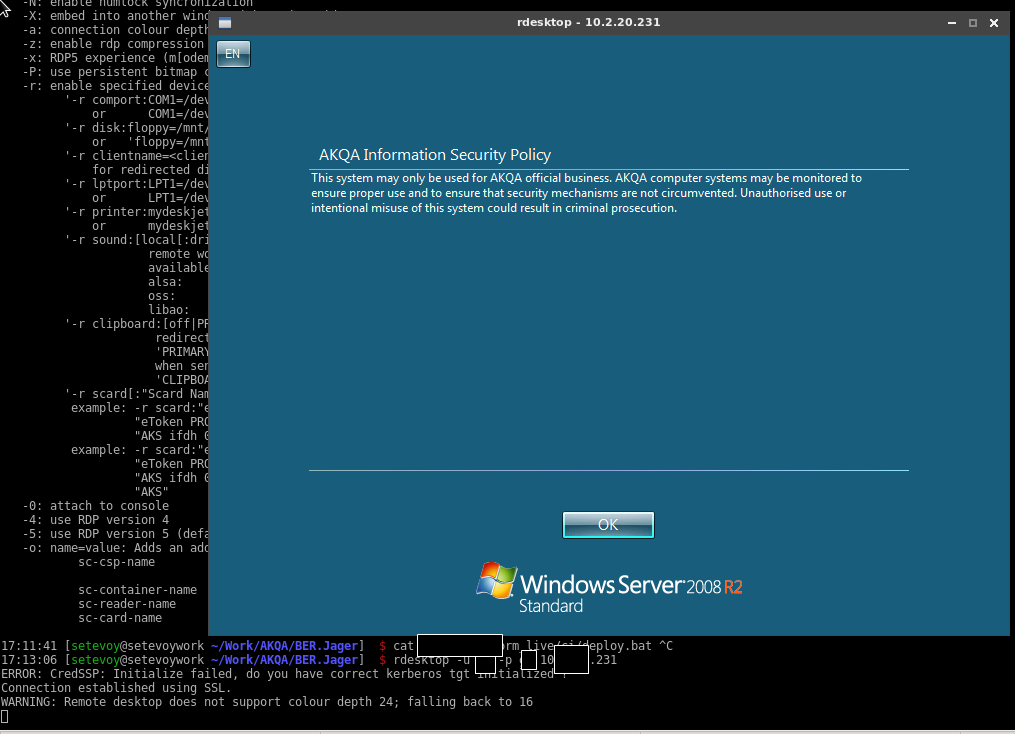Click the rdesktop window menu icon
The image size is (1015, 734).
pyautogui.click(x=225, y=23)
